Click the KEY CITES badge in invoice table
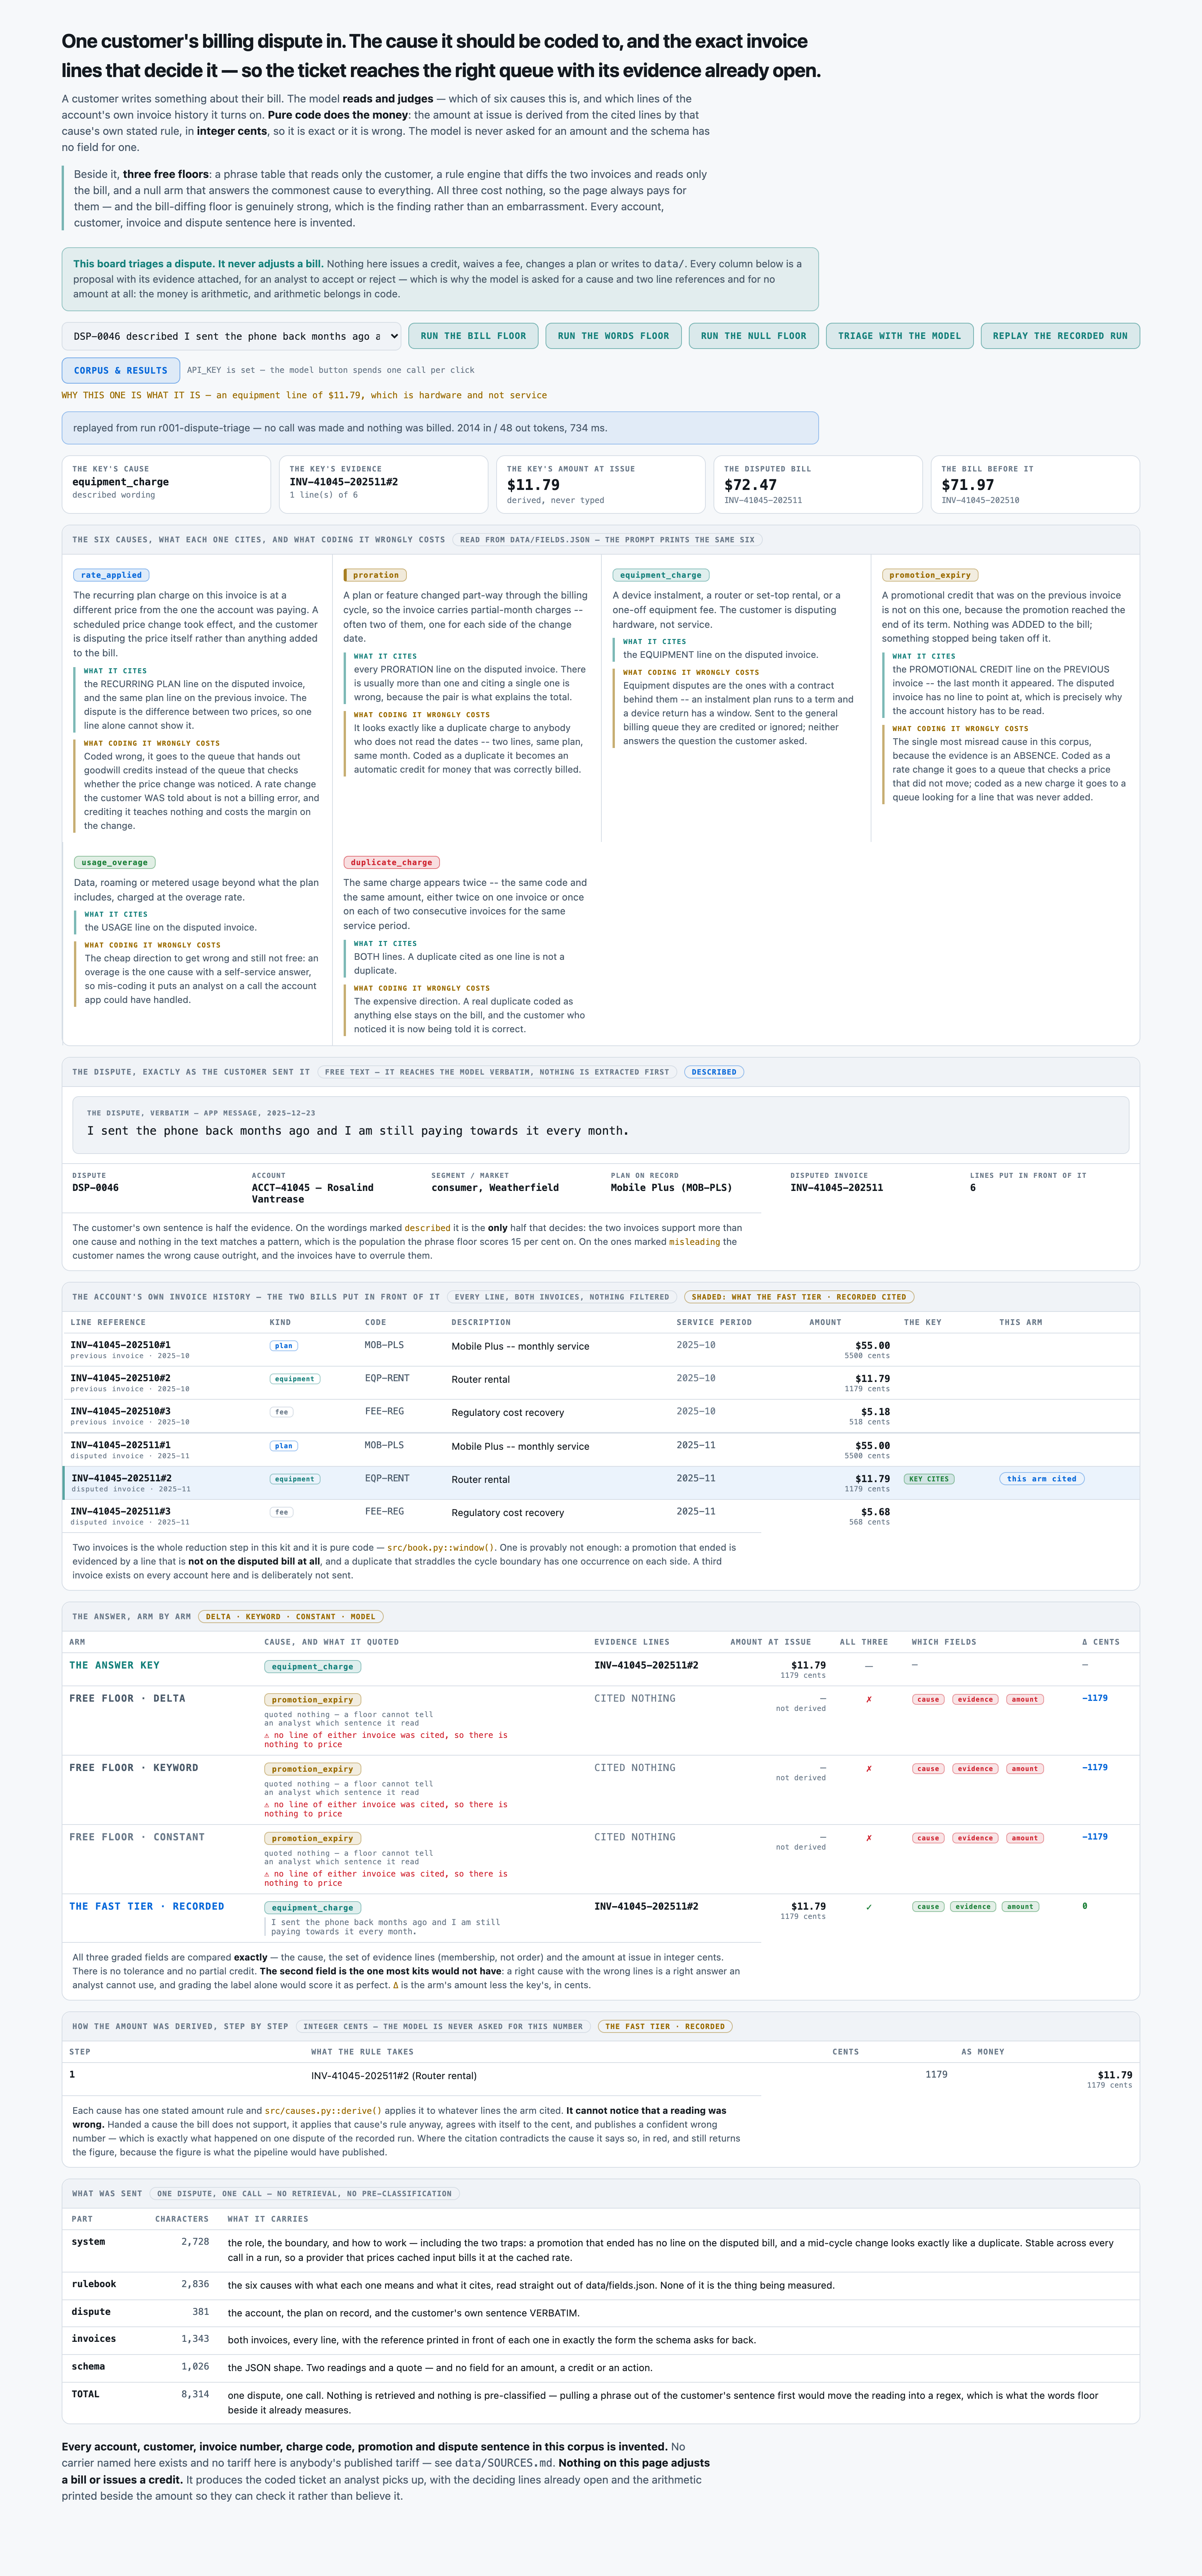 point(929,1479)
